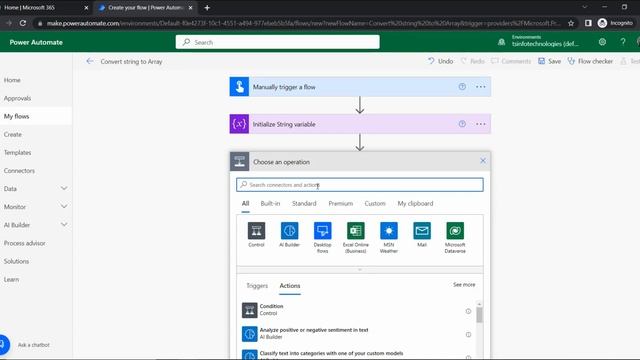Switch to the Standard tab
The width and height of the screenshot is (640, 360).
(304, 203)
